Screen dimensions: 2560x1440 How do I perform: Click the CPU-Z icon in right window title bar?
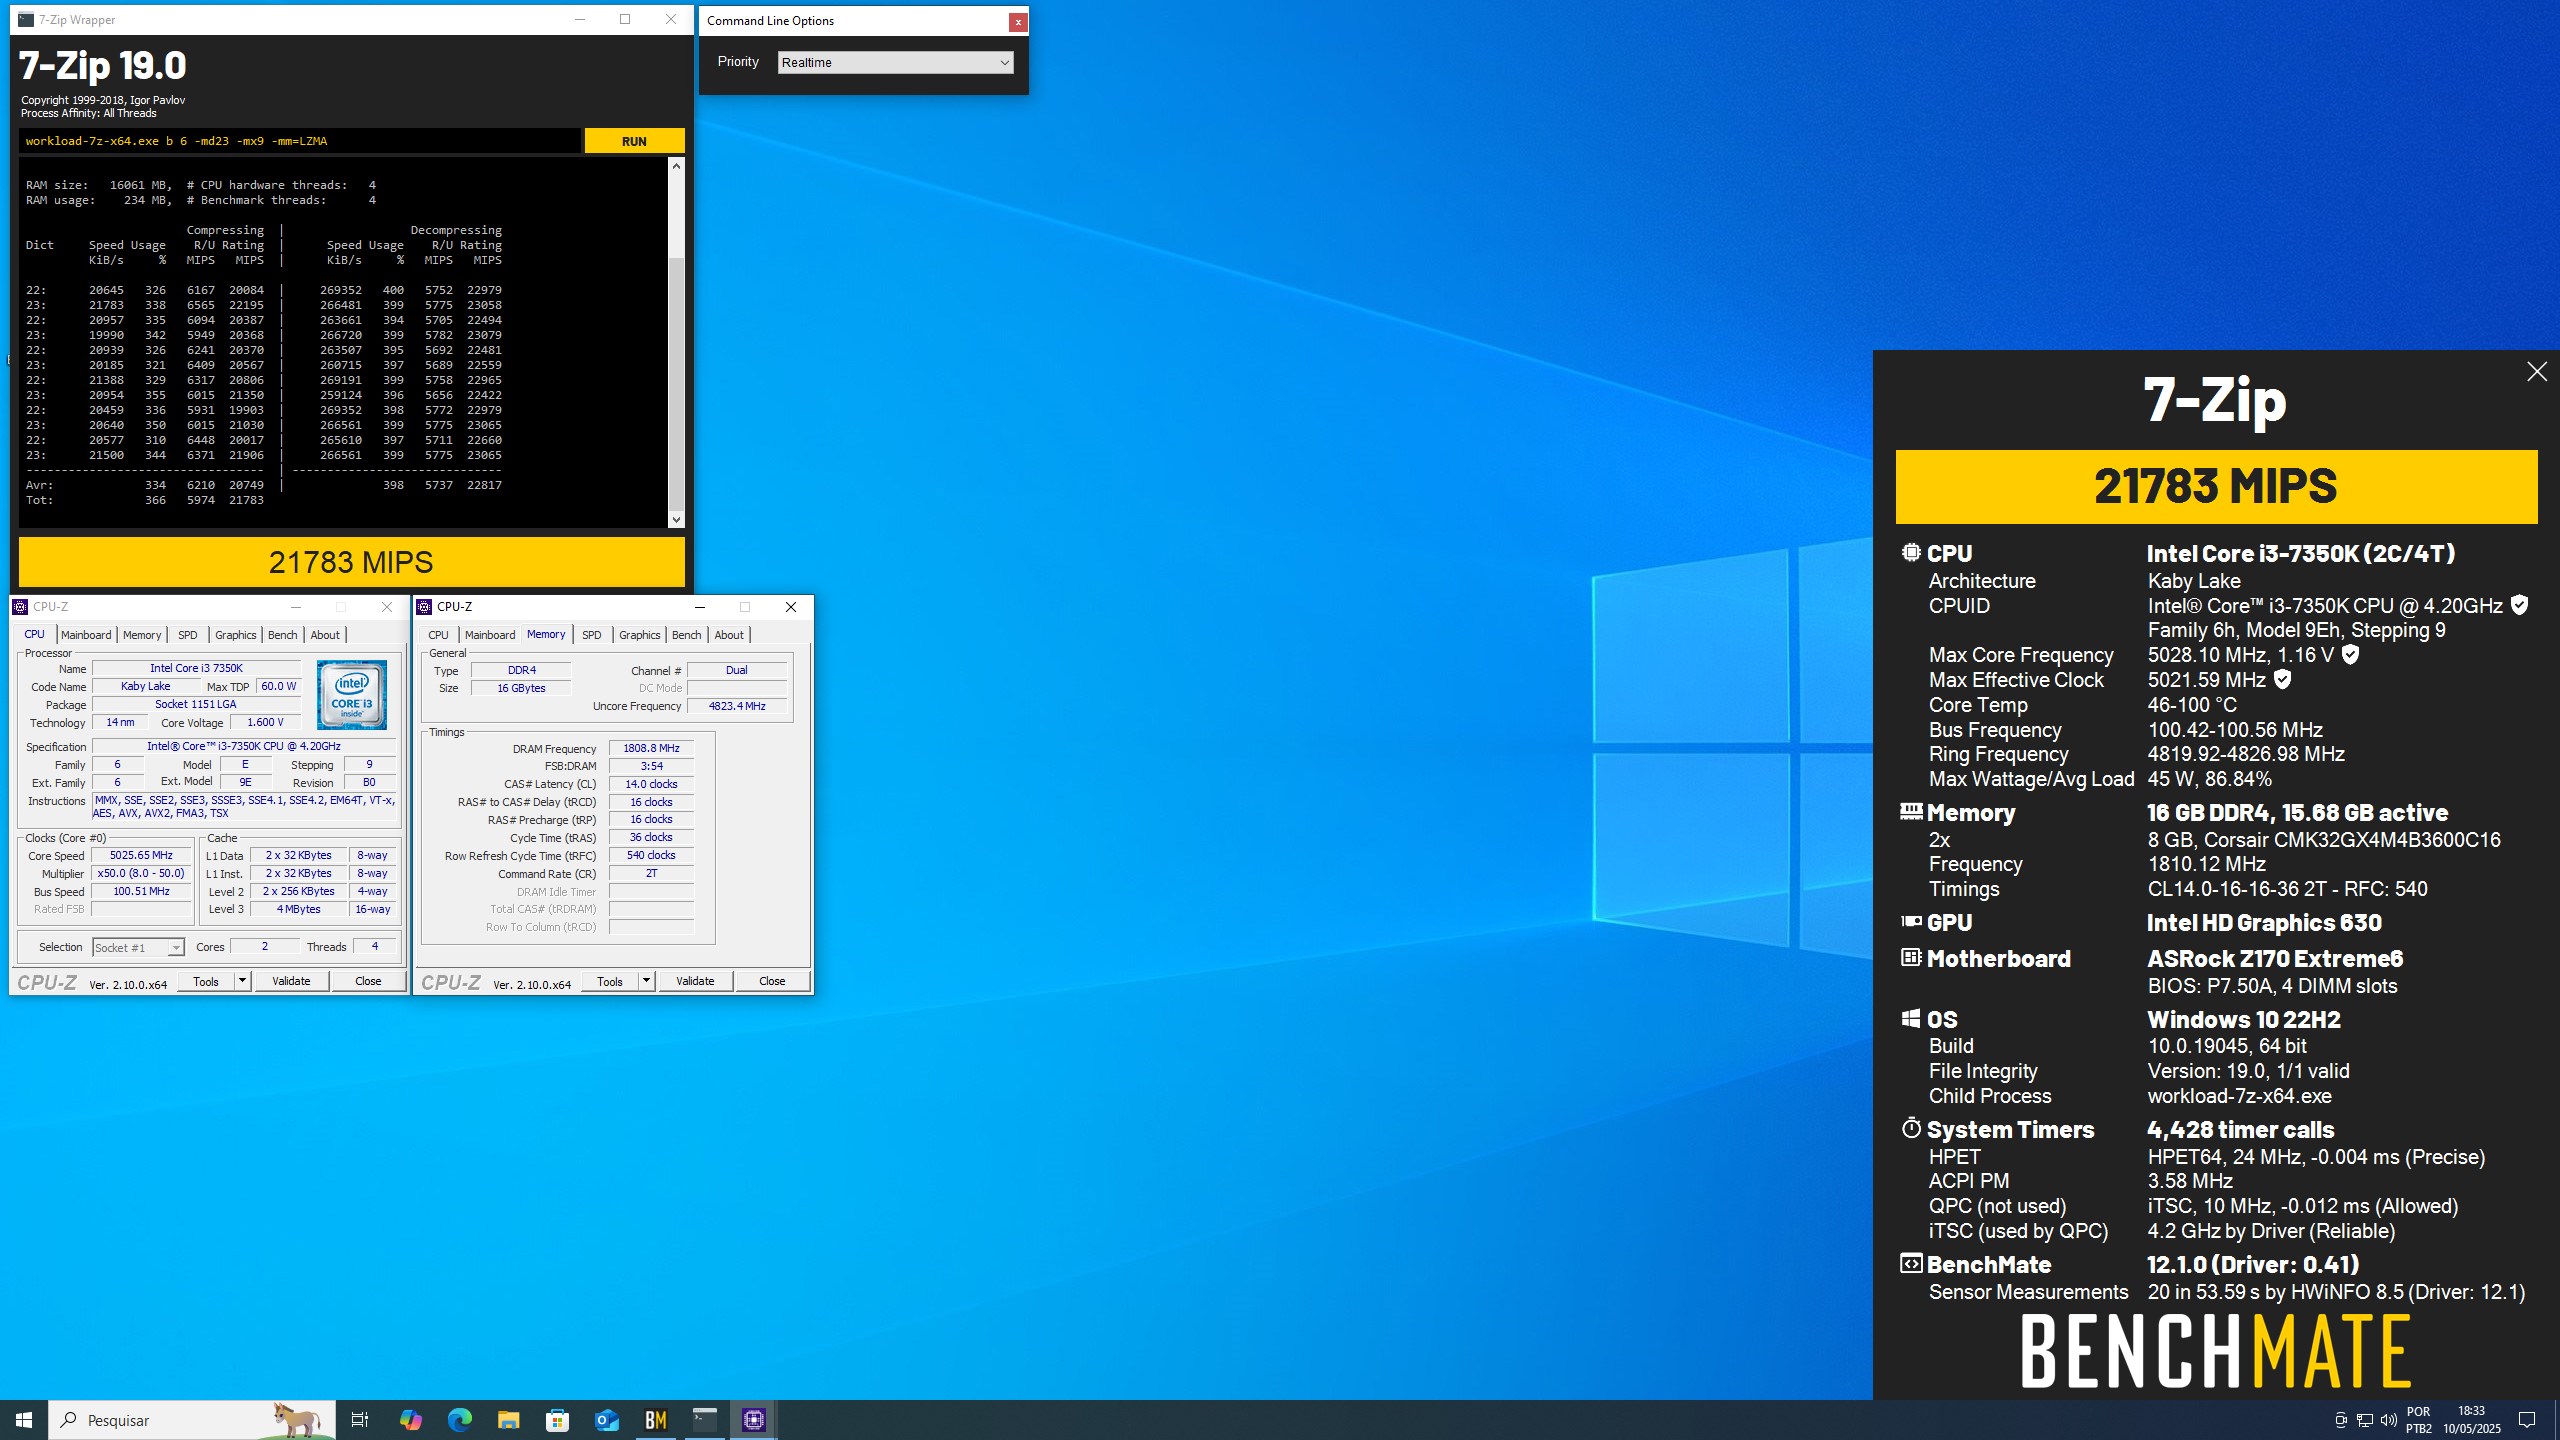[x=424, y=607]
